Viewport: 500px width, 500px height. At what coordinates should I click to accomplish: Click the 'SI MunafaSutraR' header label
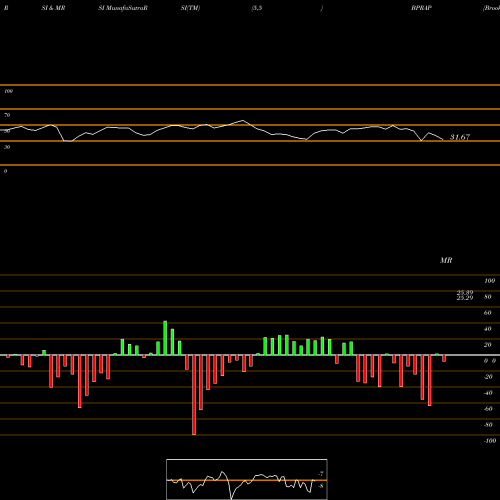pos(123,8)
